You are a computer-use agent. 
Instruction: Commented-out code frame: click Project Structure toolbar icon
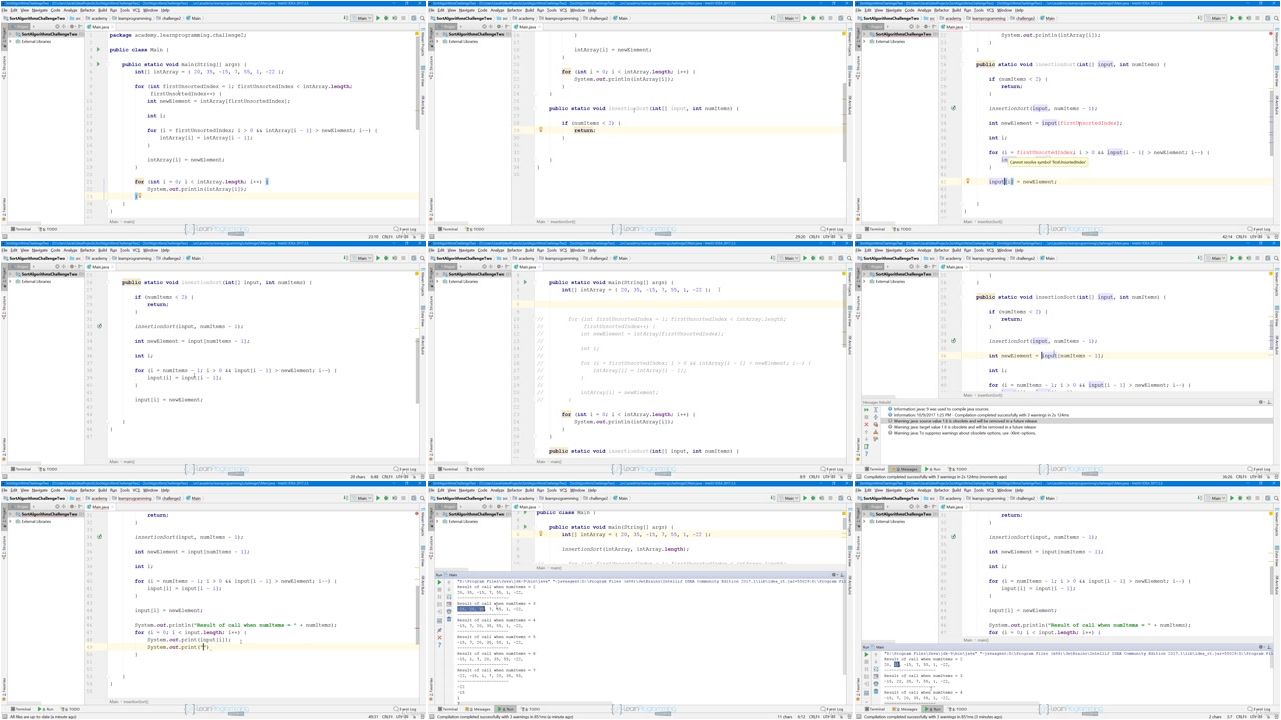[841, 258]
